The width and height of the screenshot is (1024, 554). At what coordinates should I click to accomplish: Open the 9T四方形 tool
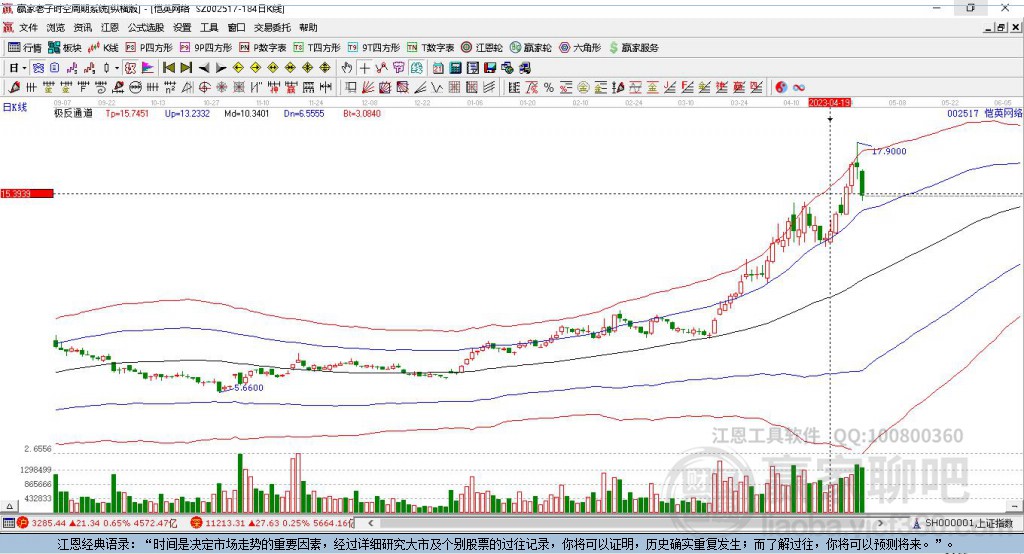pyautogui.click(x=374, y=48)
